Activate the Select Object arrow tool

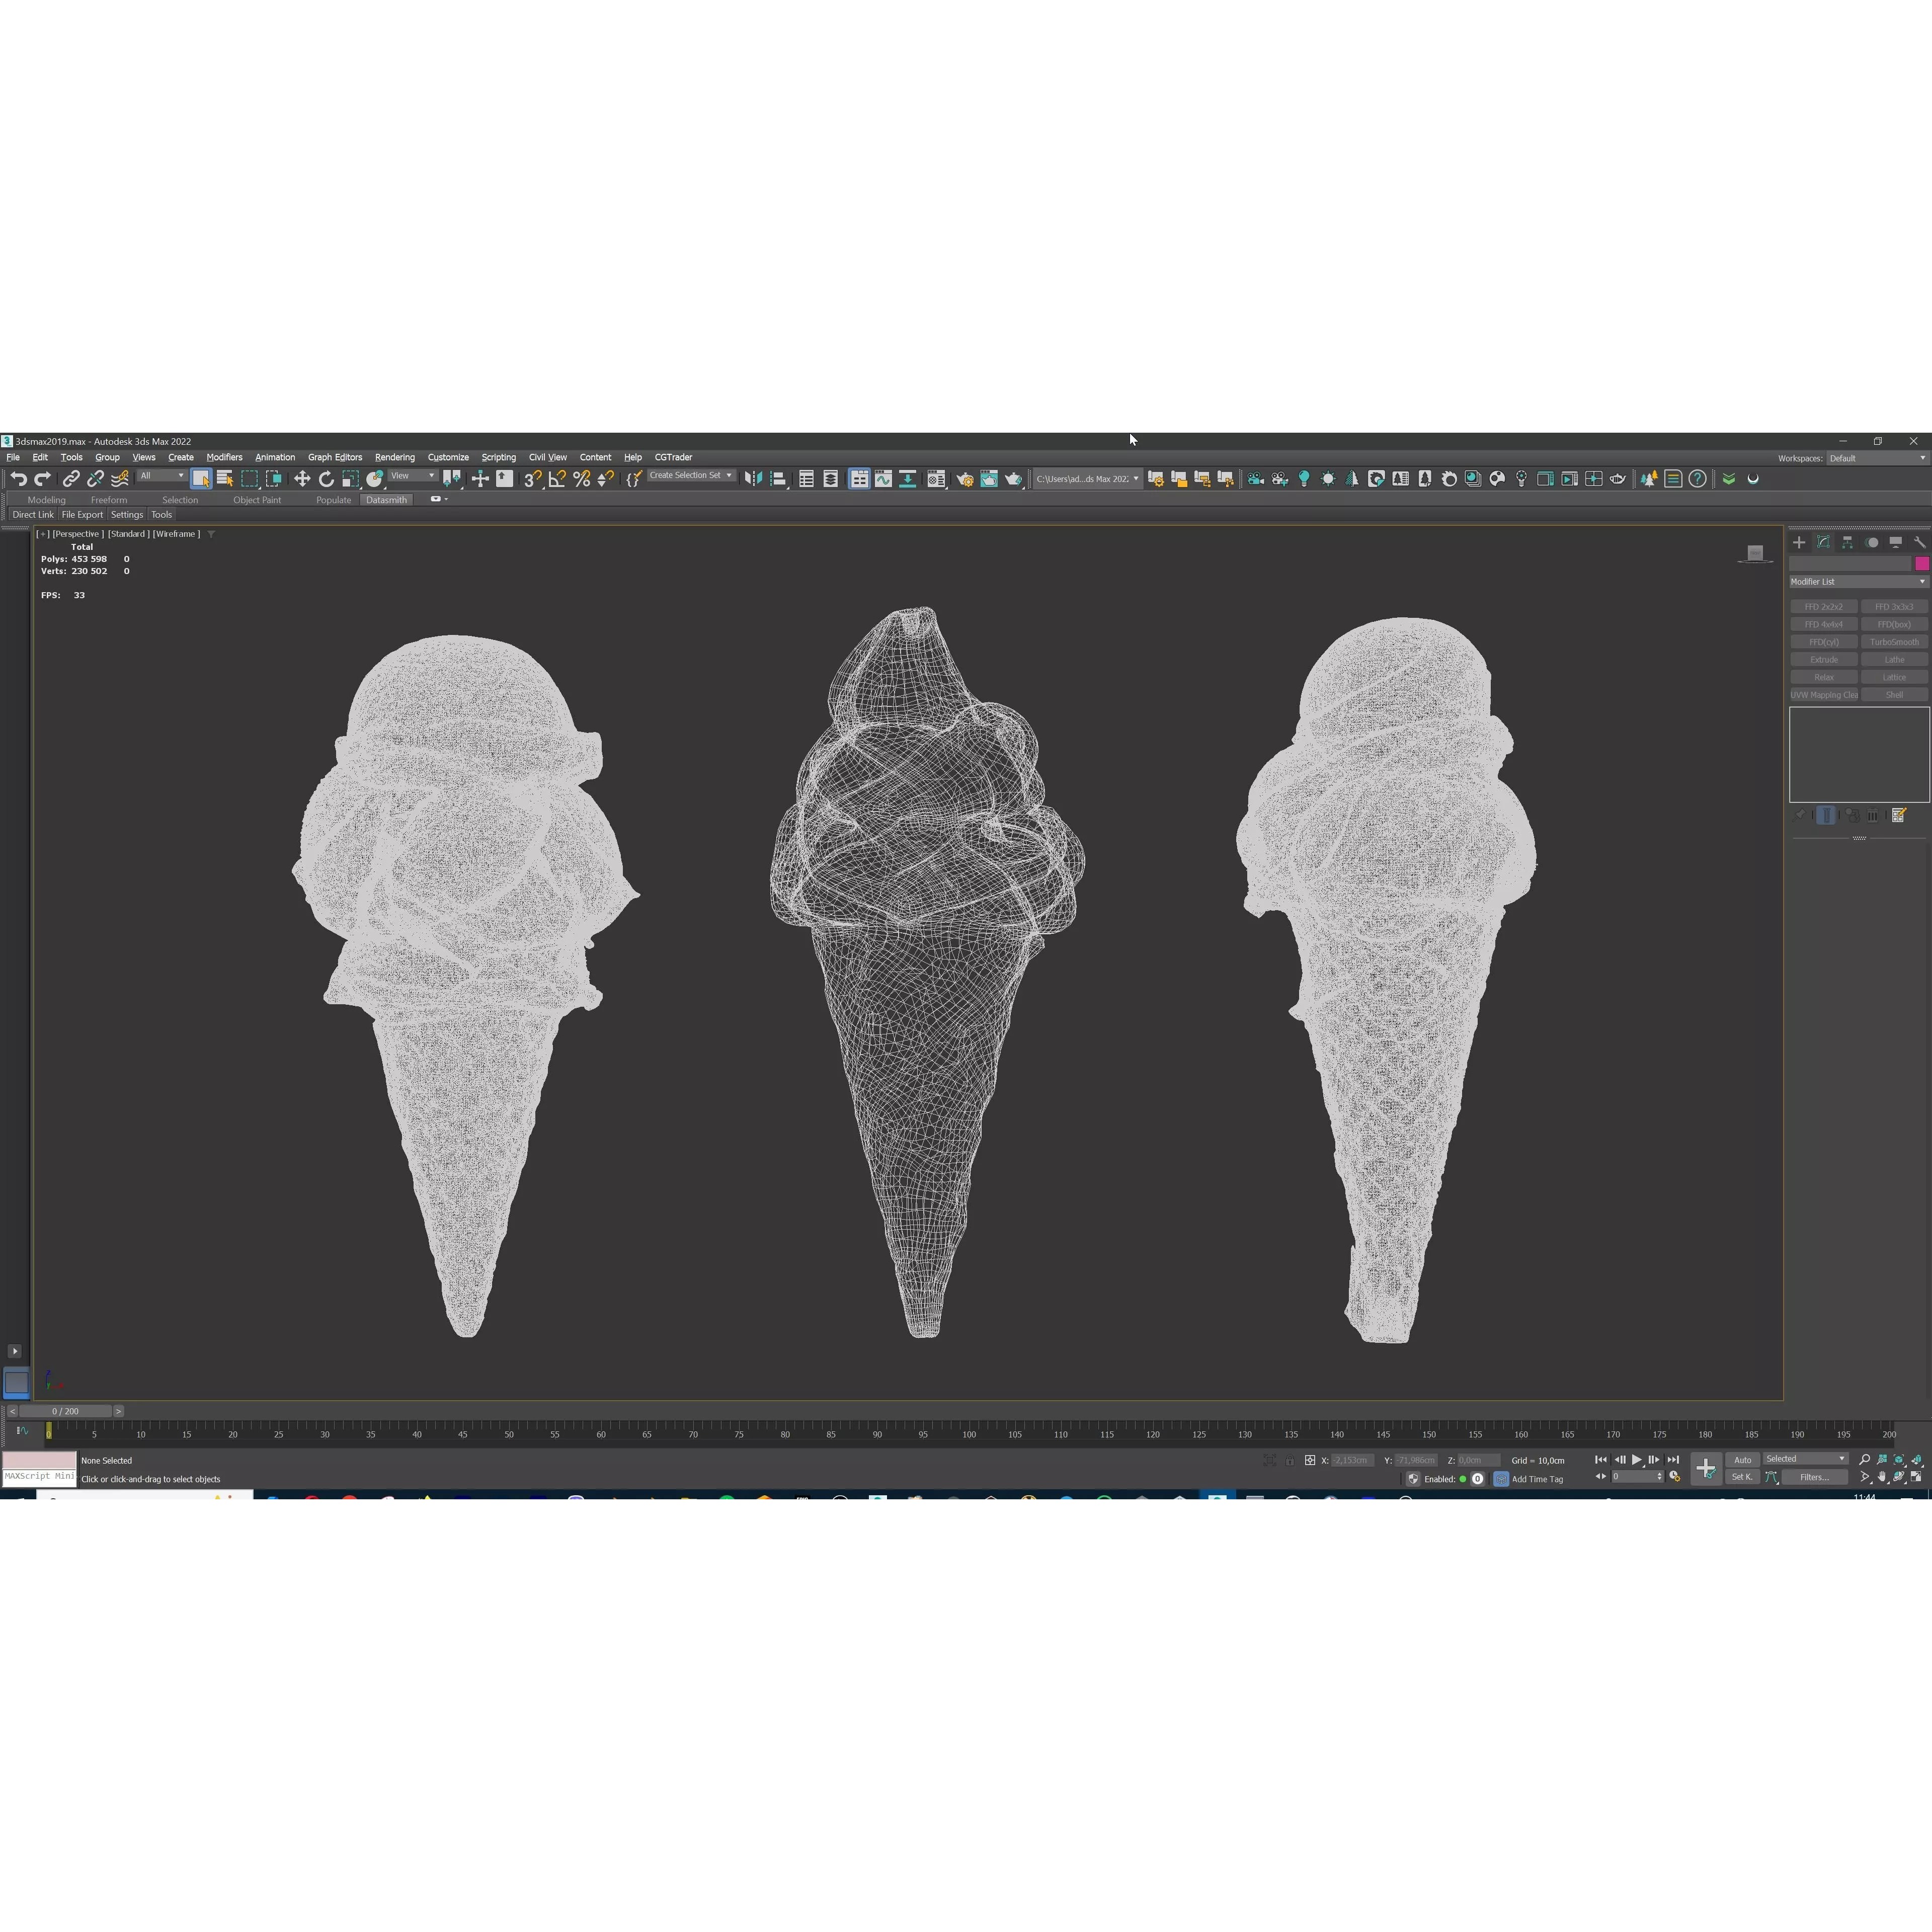click(x=201, y=479)
